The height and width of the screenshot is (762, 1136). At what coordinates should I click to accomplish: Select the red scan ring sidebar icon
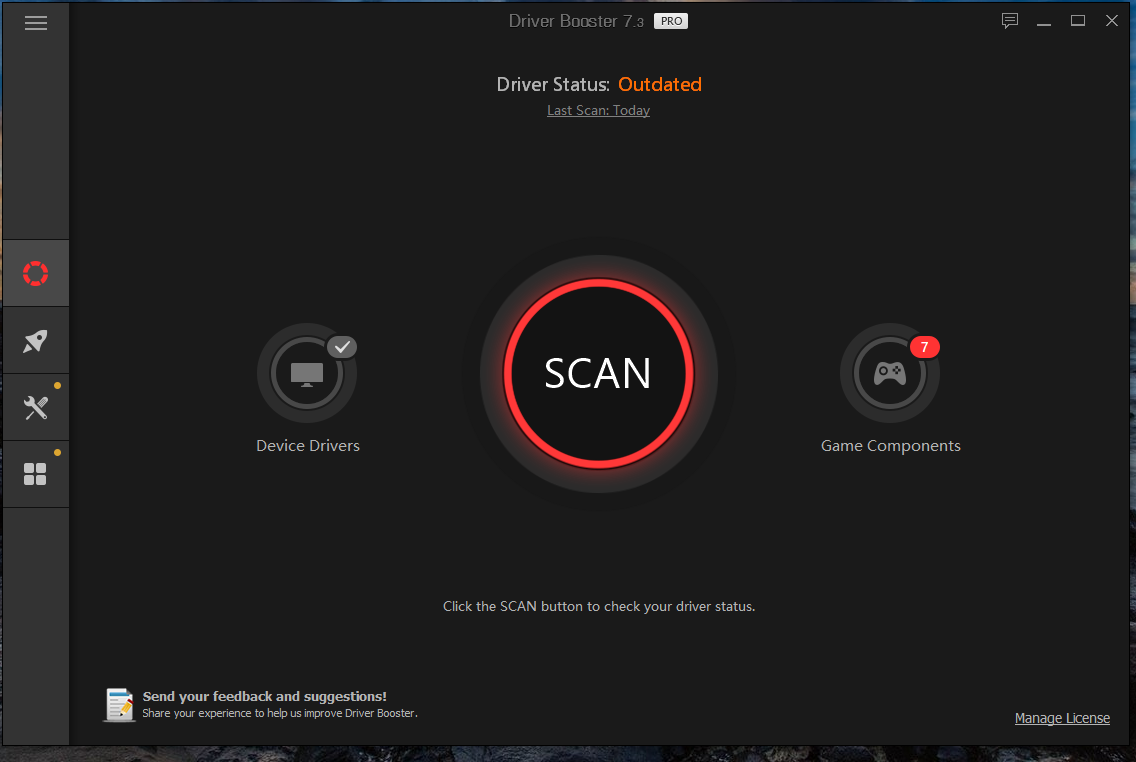[x=36, y=273]
